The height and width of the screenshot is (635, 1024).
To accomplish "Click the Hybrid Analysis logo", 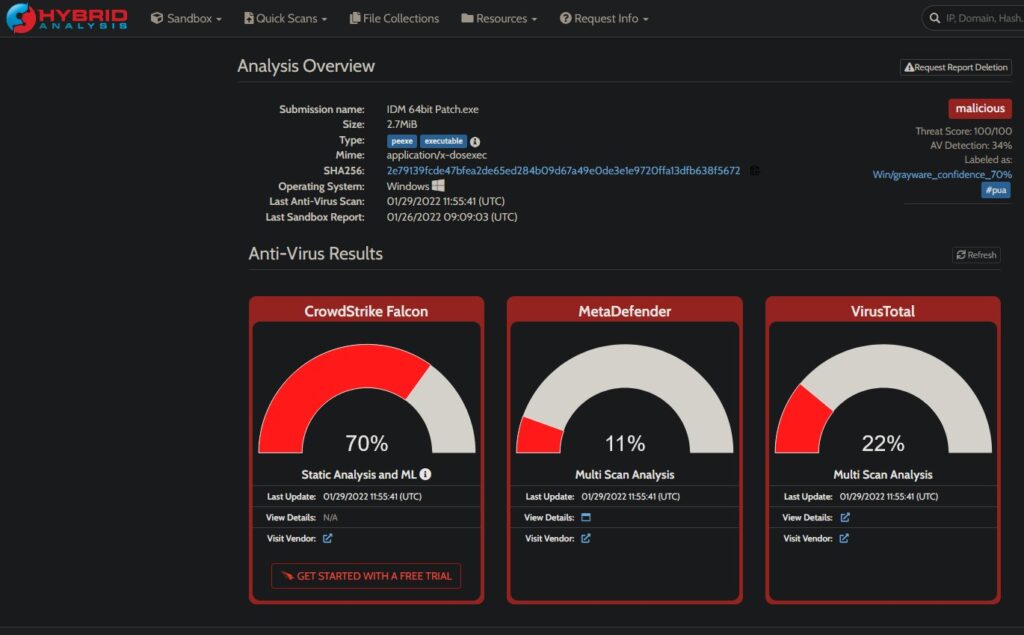I will tap(67, 18).
